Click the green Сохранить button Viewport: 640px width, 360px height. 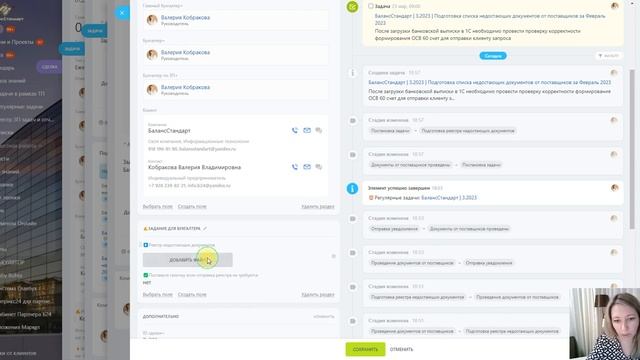(x=365, y=349)
